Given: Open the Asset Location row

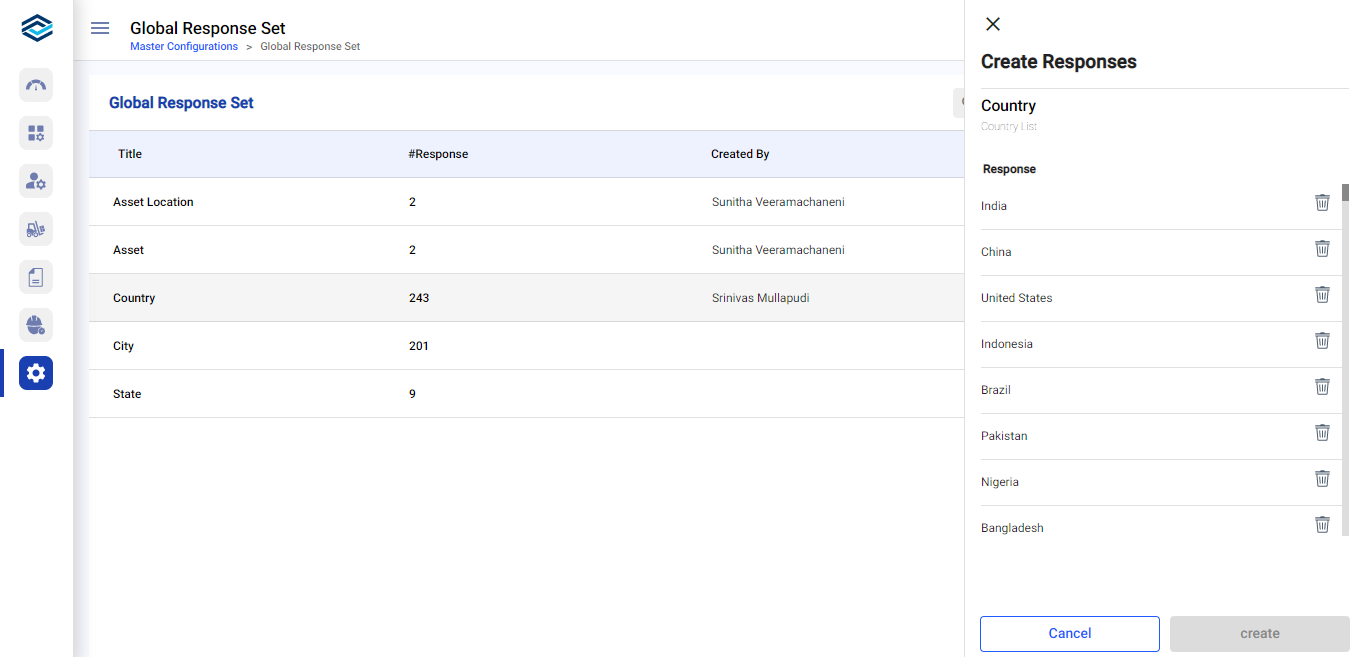Looking at the screenshot, I should point(153,202).
